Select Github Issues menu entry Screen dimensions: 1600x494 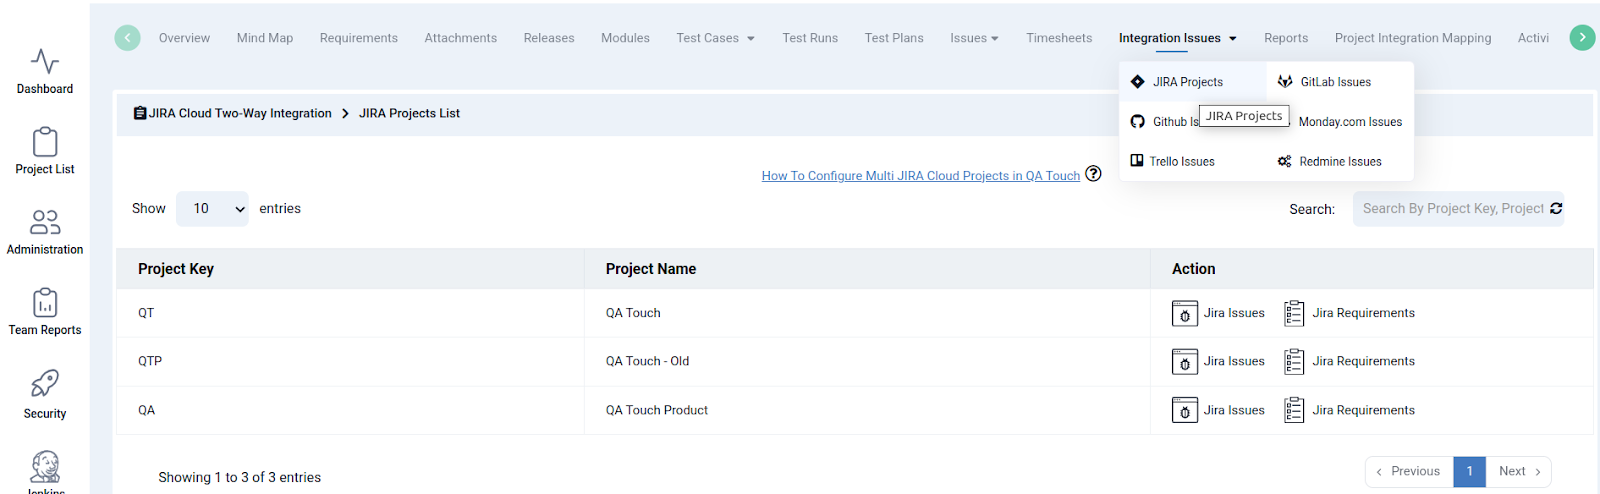[x=1165, y=121]
